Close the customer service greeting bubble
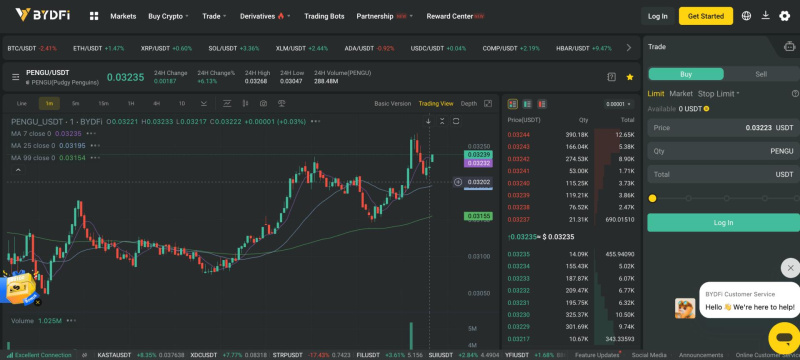The image size is (800, 360). (790, 268)
